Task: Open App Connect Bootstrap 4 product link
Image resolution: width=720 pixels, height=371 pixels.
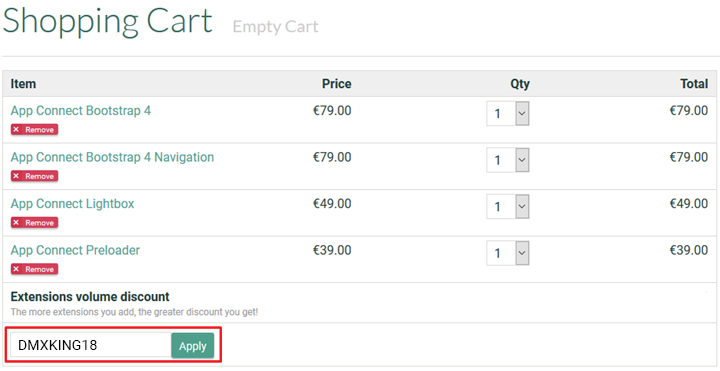Action: pos(81,111)
